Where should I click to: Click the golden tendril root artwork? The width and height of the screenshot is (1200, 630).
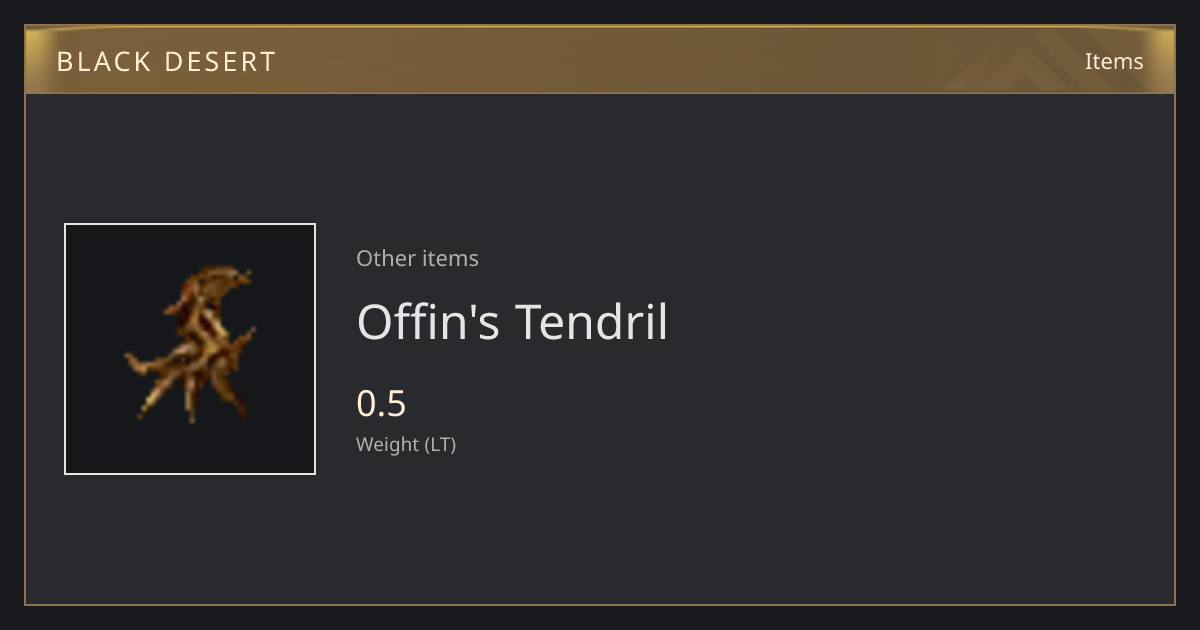[190, 342]
